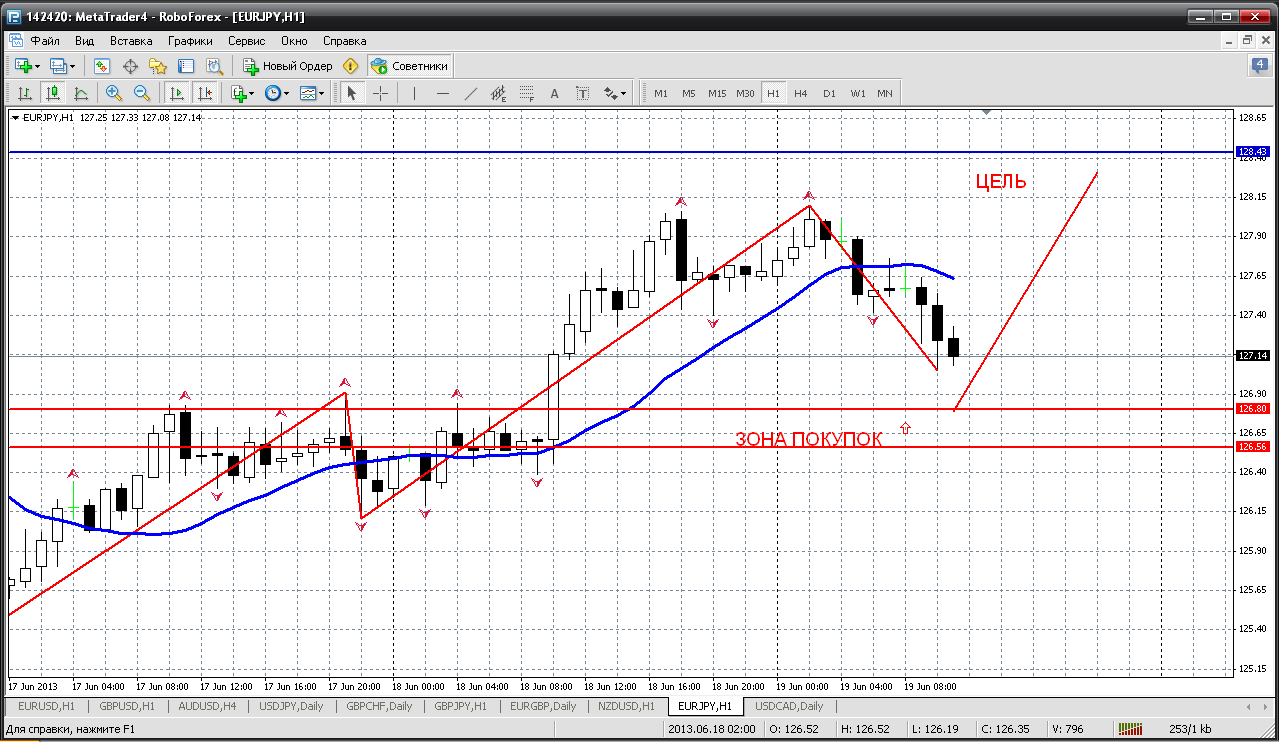1279x742 pixels.
Task: Open the indicators list dropdown
Action: pos(243,93)
